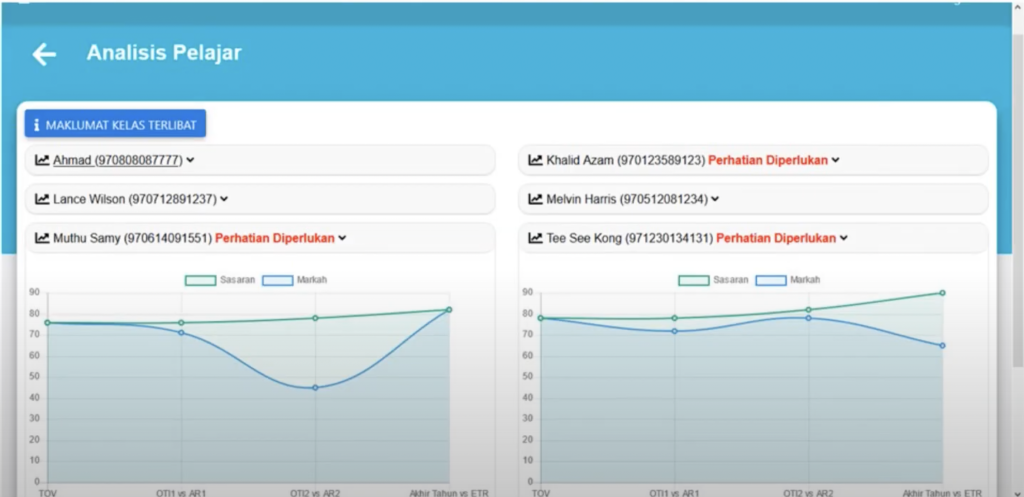Click Markah point at Akhir Tahun, Tee See Kong chart
This screenshot has width=1024, height=497.
tap(942, 345)
